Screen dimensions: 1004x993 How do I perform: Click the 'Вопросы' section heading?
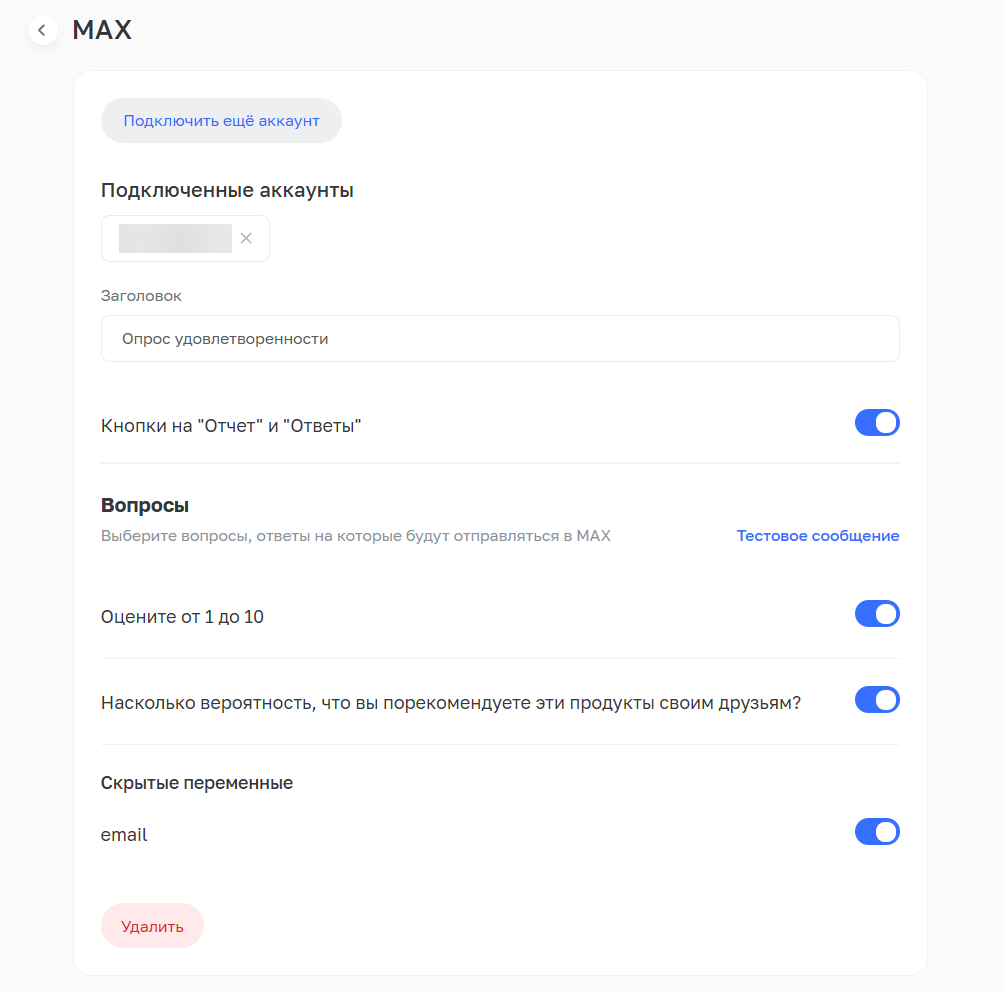click(145, 505)
